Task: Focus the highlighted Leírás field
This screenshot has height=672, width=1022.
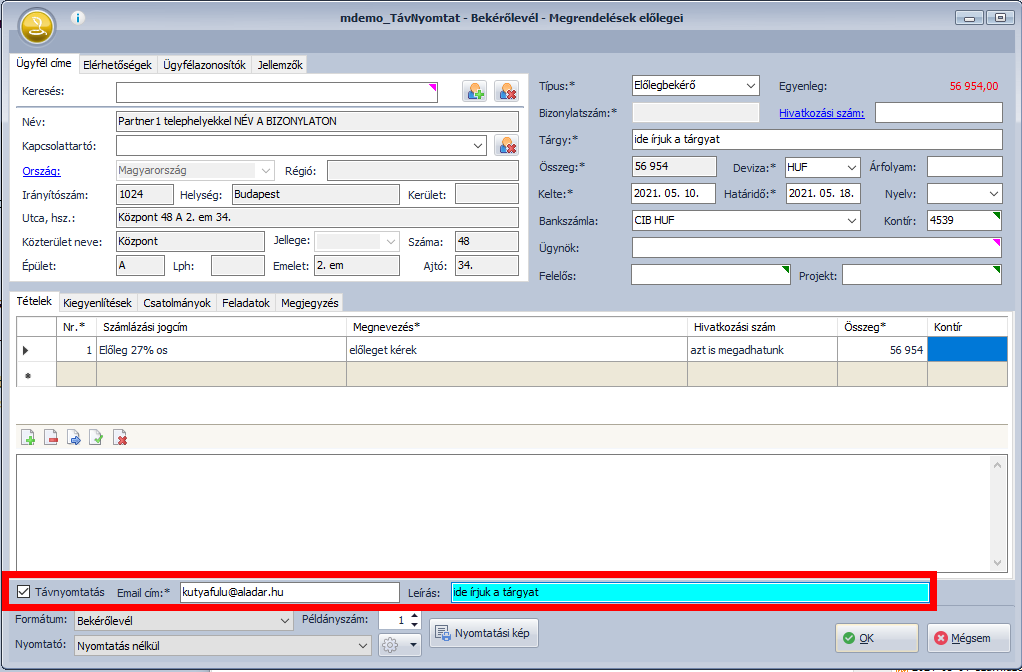Action: pos(690,592)
